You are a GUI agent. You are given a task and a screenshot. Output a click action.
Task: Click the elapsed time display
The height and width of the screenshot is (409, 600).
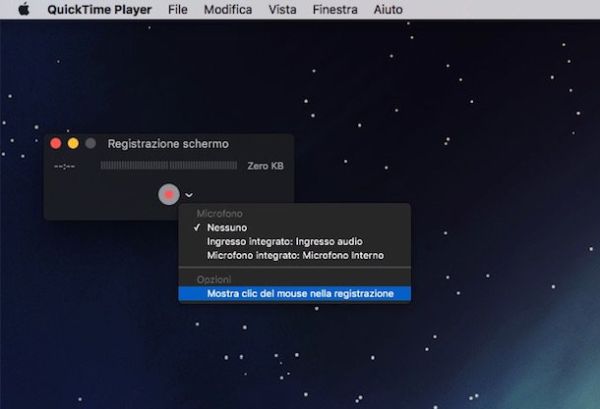coord(65,166)
